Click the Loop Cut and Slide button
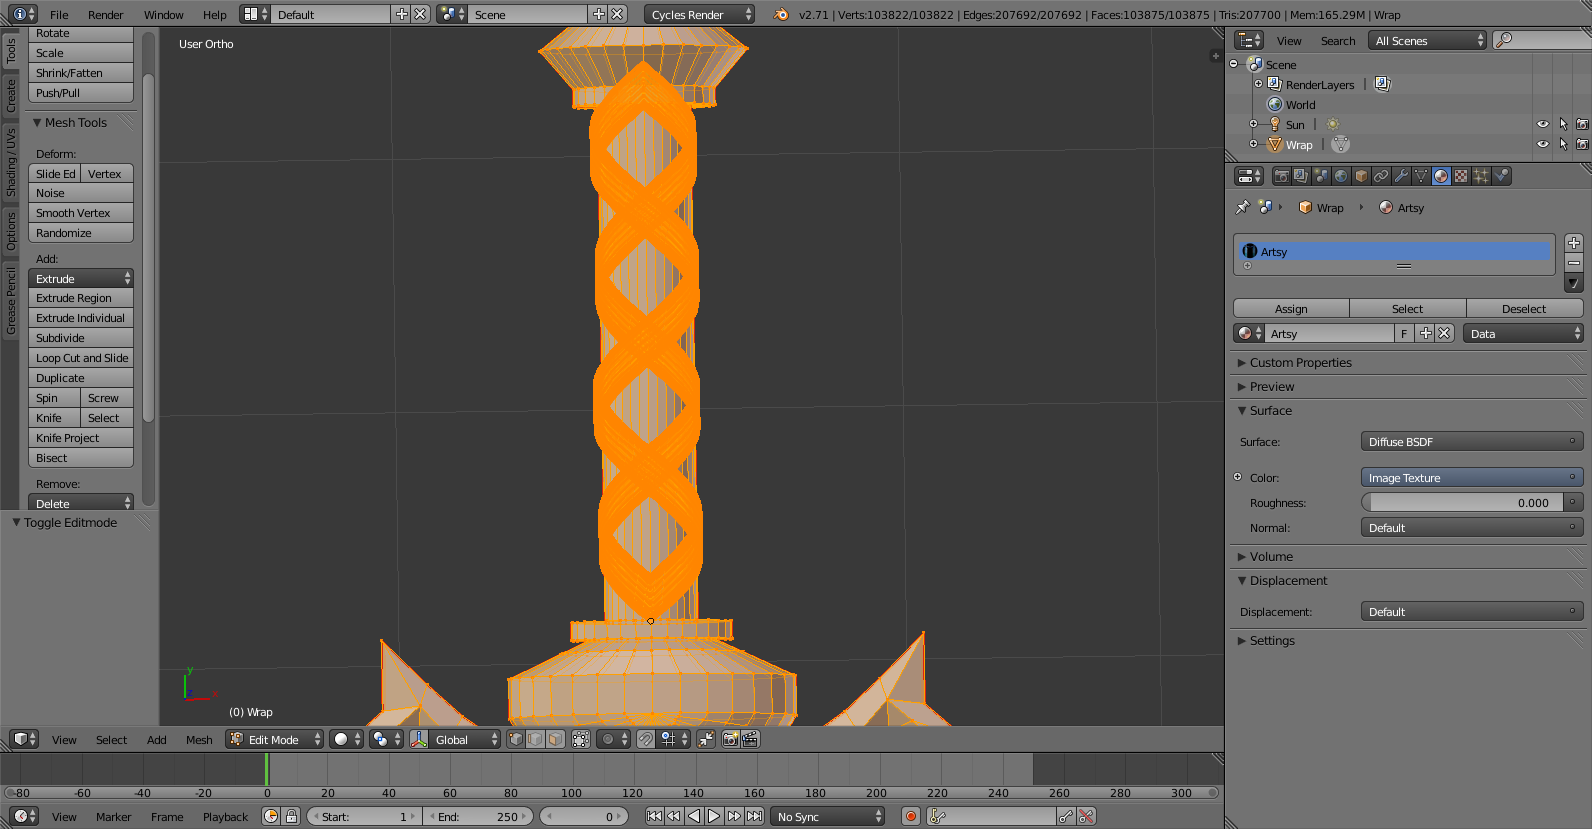 point(81,358)
